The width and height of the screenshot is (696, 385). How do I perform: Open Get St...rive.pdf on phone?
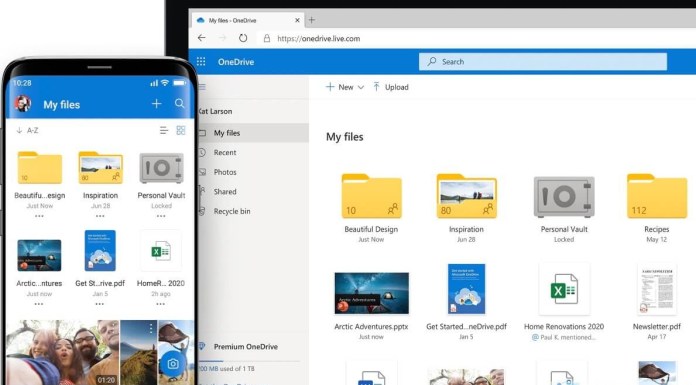point(100,250)
